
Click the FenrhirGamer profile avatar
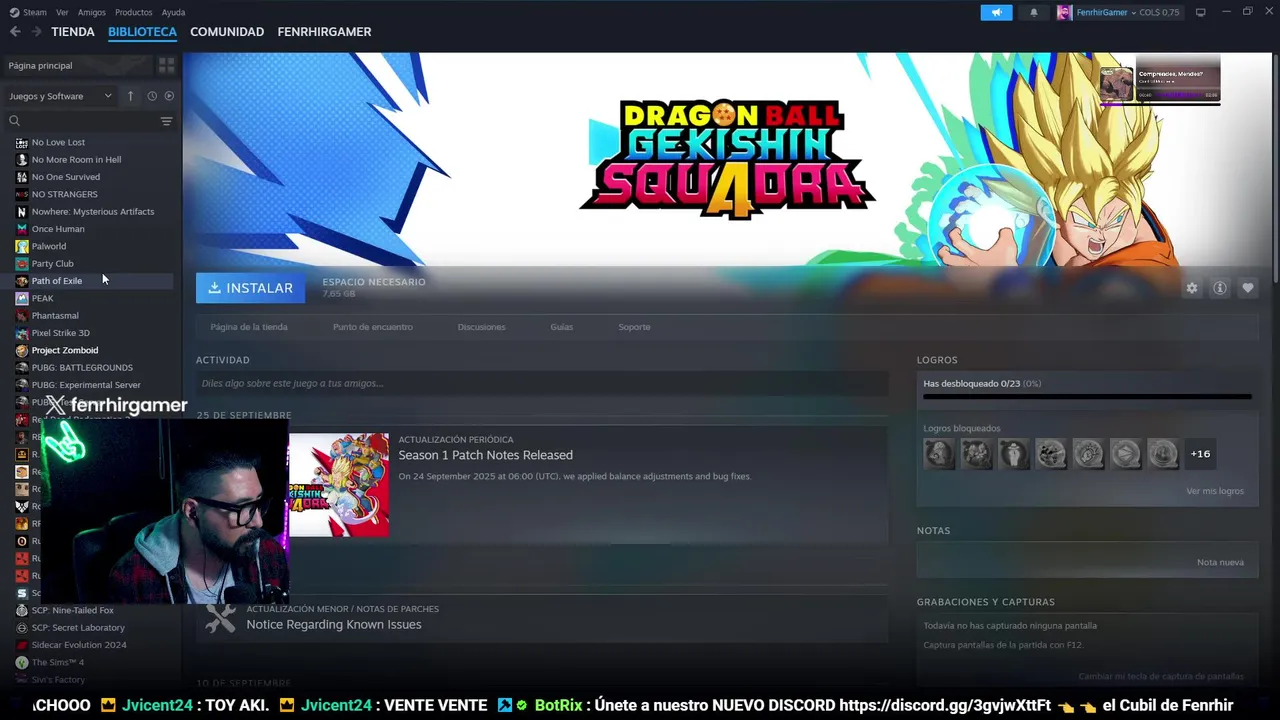pyautogui.click(x=1064, y=12)
